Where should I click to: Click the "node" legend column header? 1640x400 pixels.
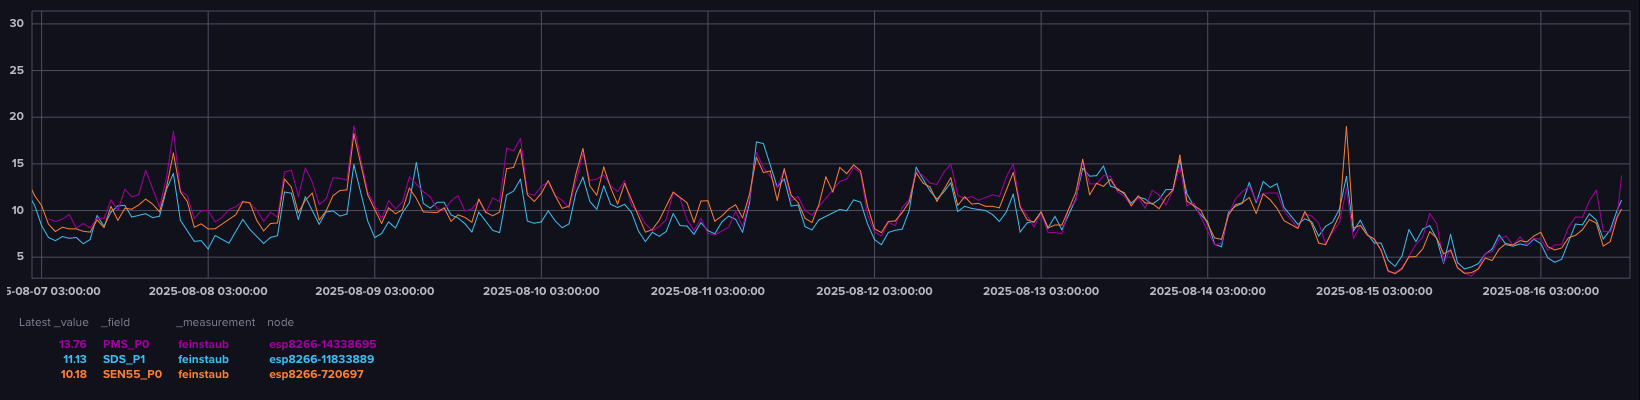coord(280,322)
